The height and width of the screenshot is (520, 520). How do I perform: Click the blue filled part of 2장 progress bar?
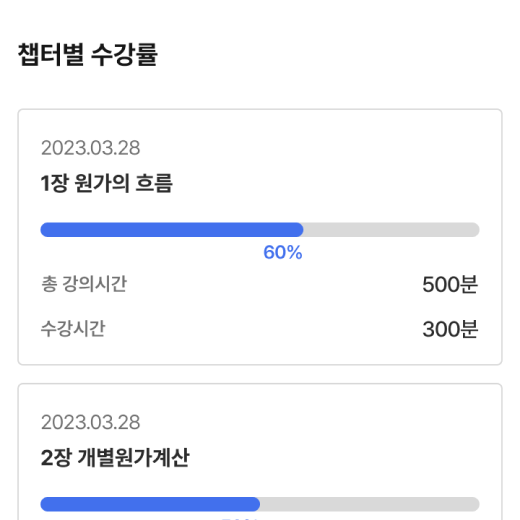[x=150, y=504]
